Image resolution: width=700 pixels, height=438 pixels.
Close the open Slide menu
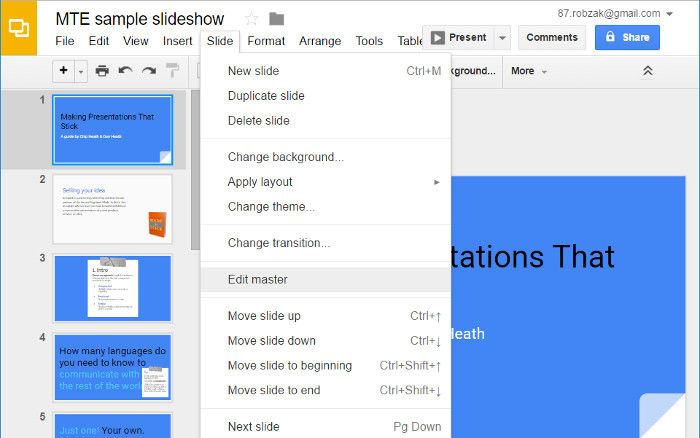[x=220, y=41]
